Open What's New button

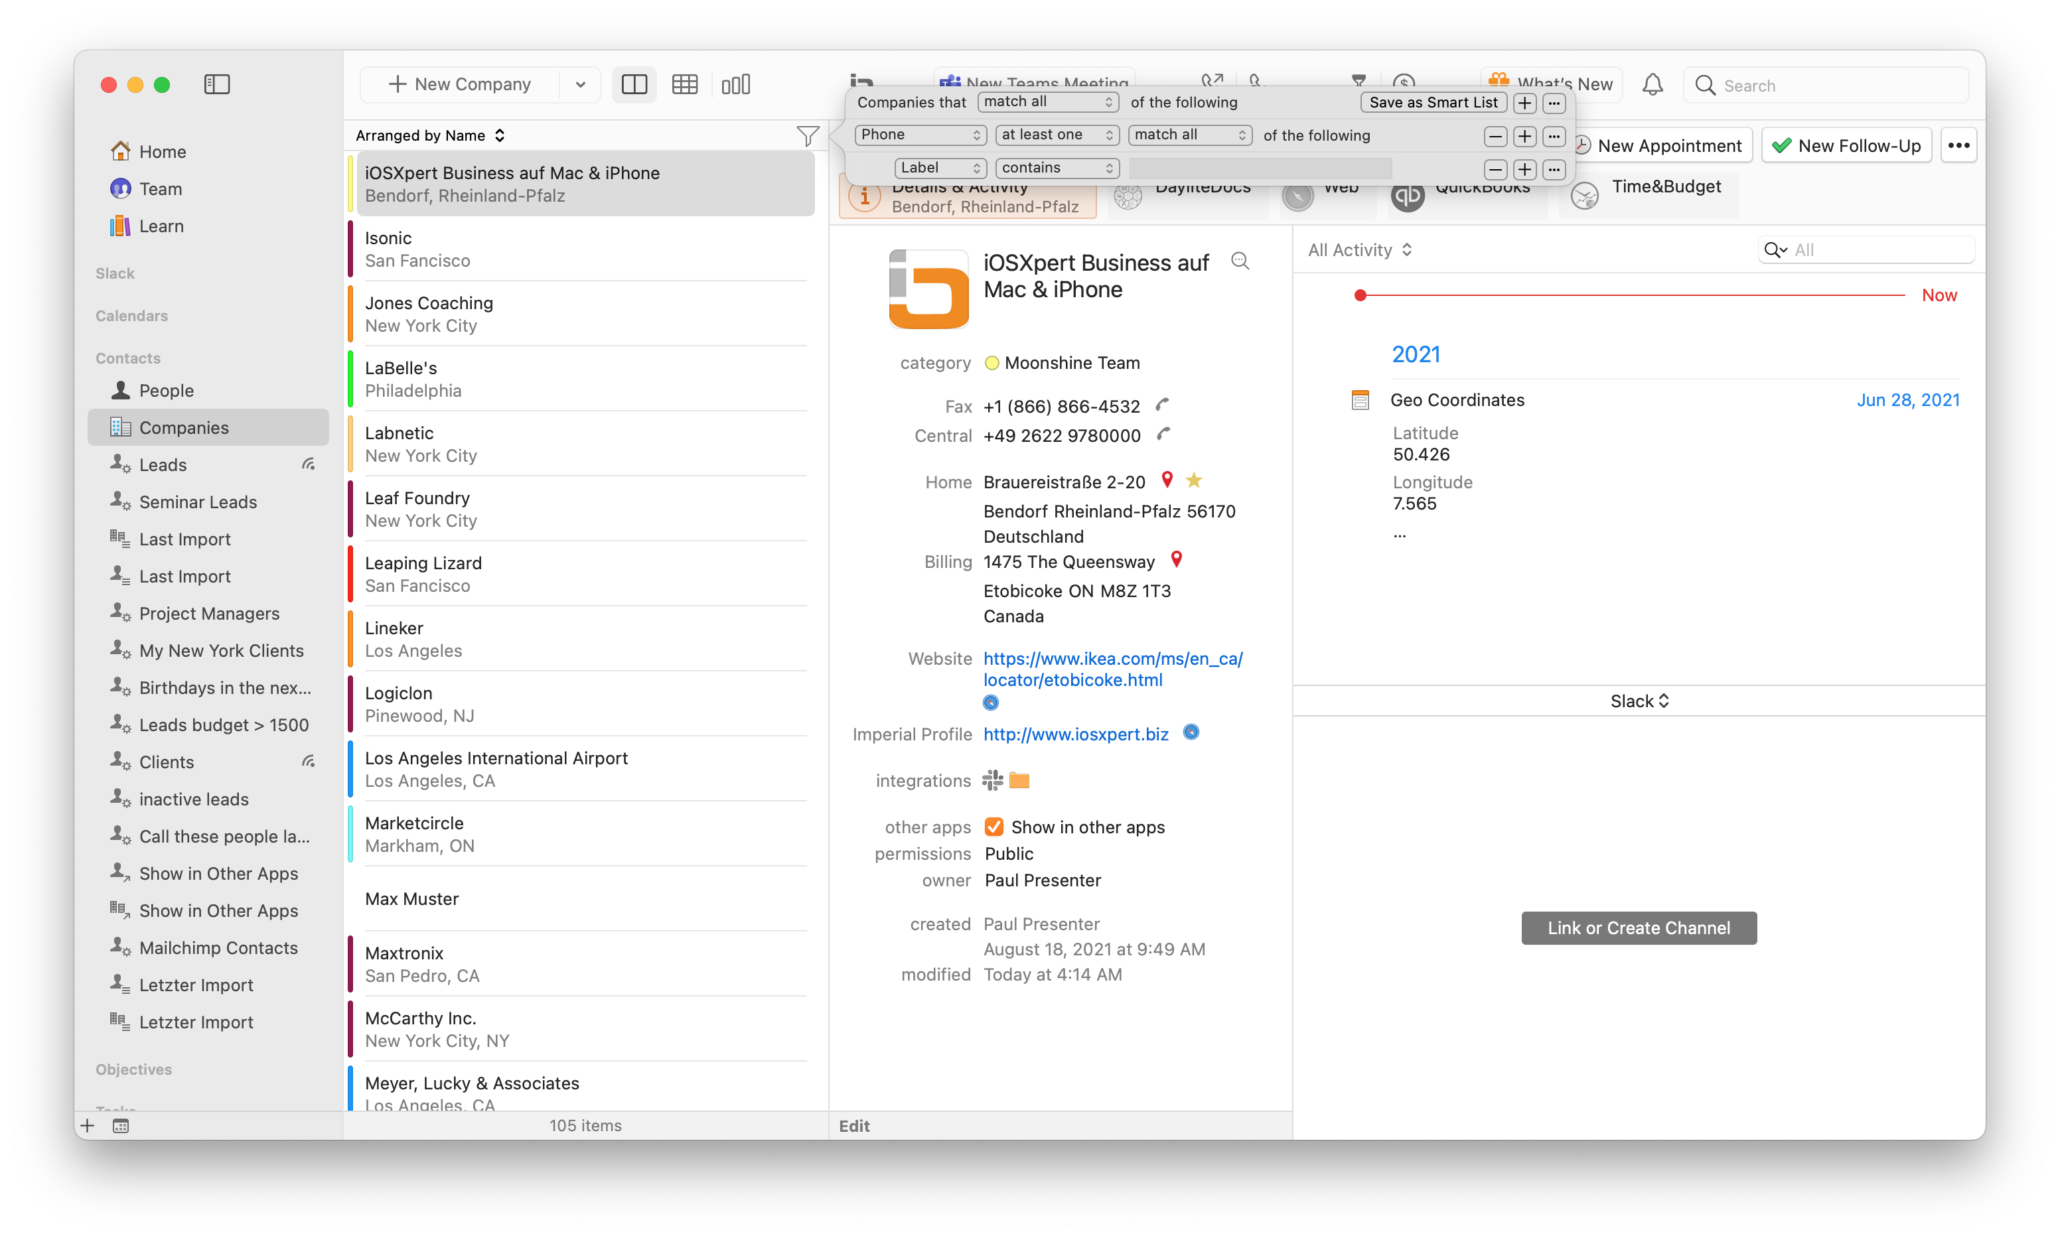pyautogui.click(x=1551, y=84)
